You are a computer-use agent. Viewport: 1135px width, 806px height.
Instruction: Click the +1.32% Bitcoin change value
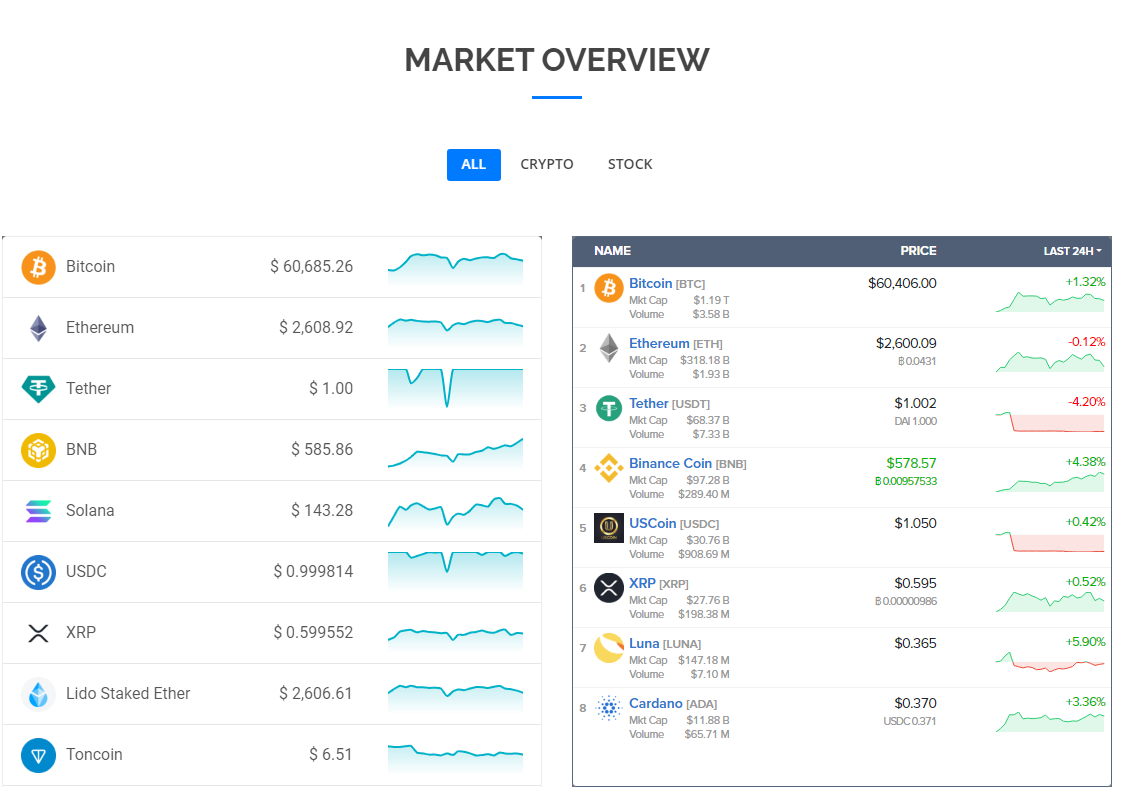(x=1085, y=282)
